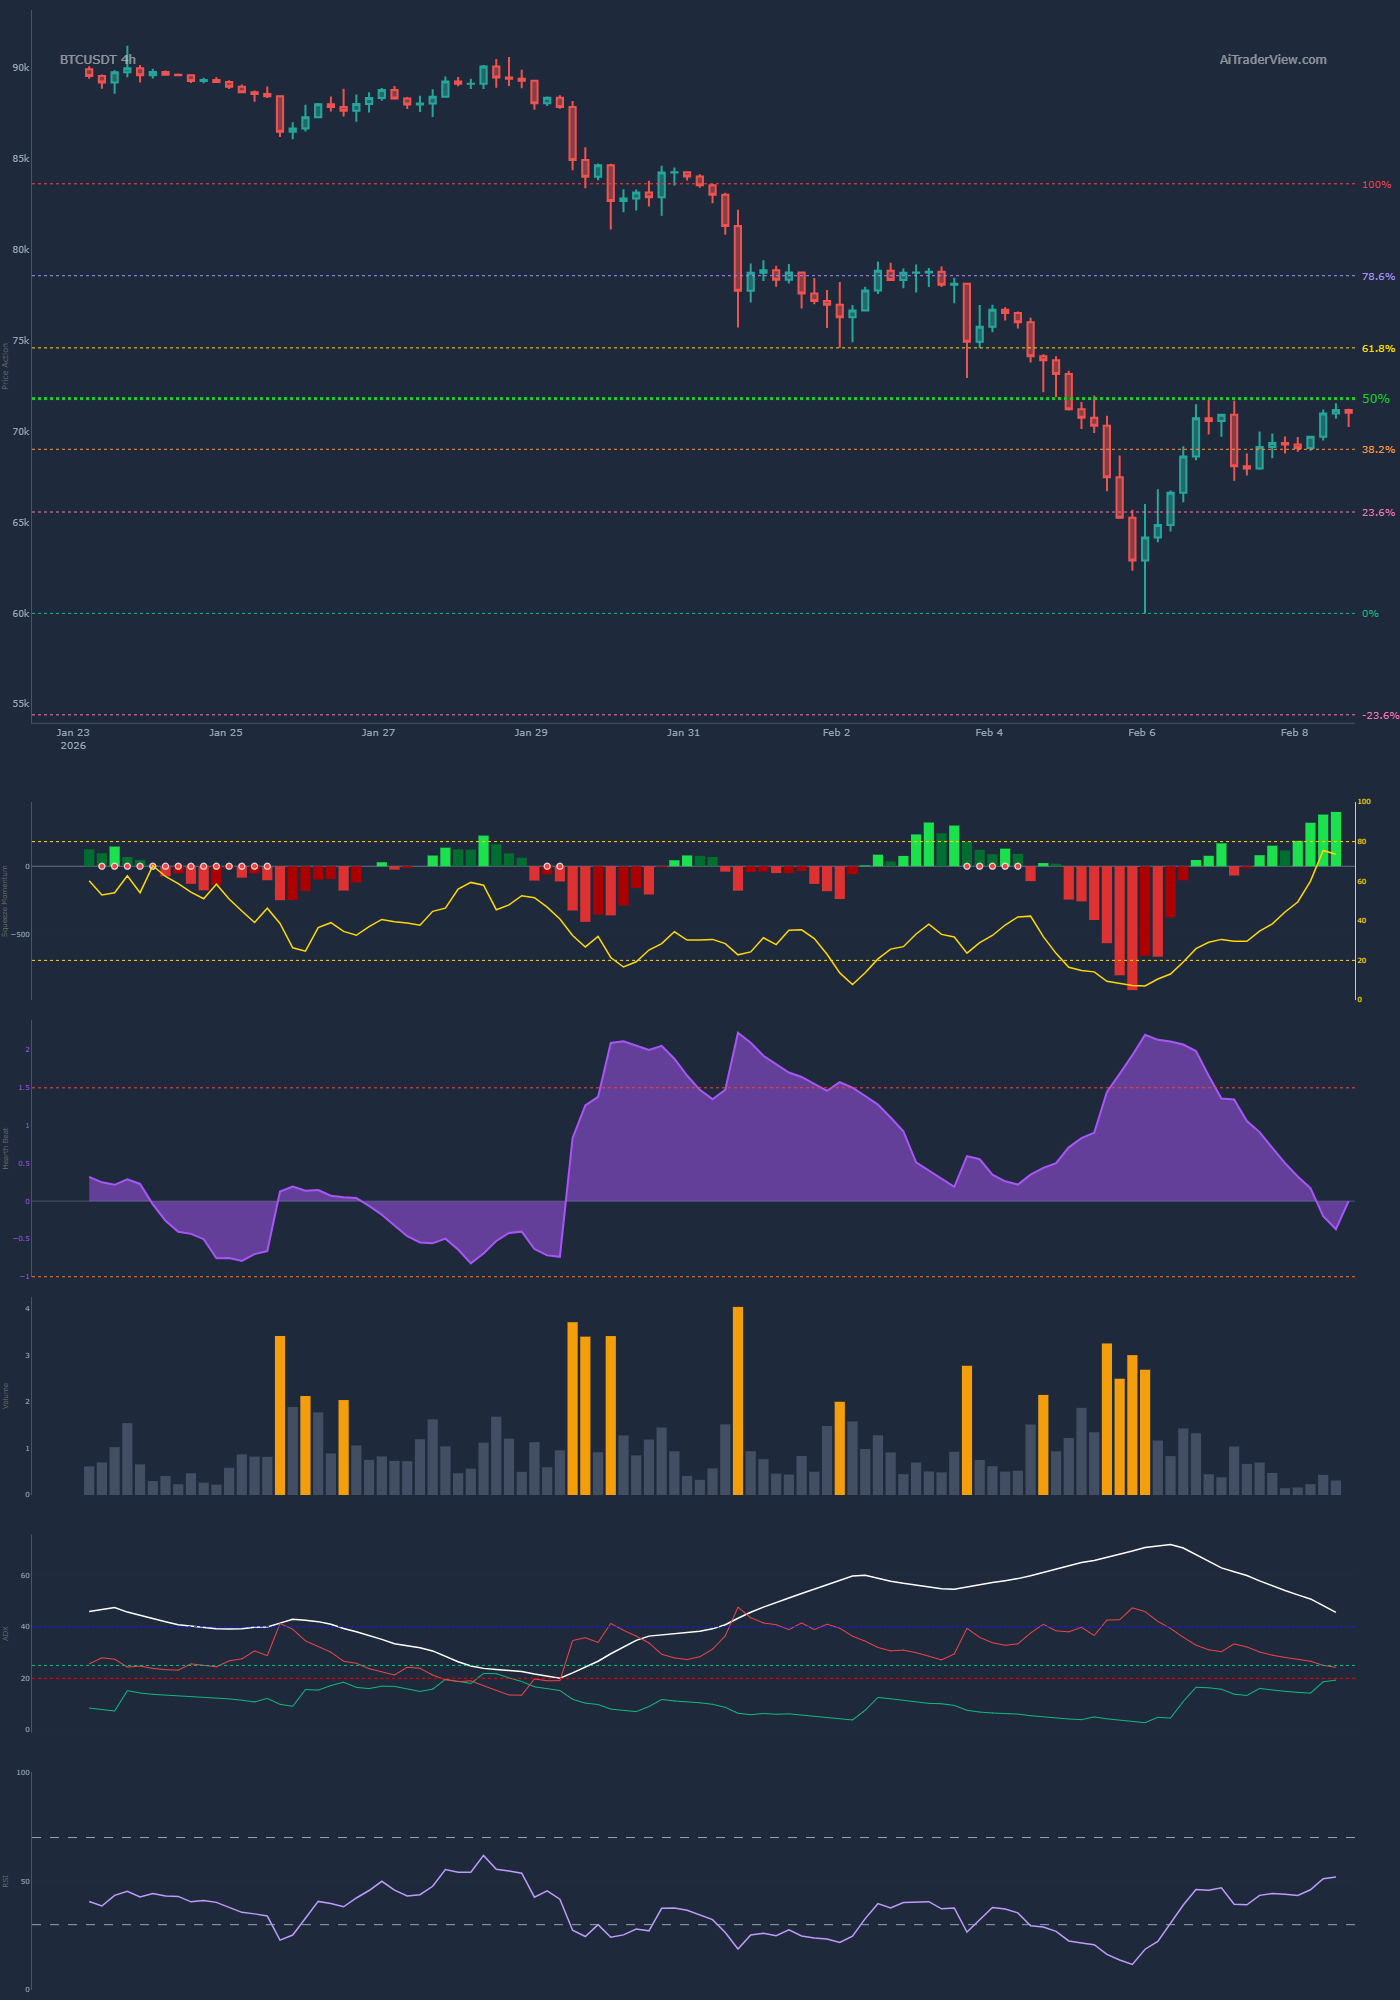Select the RSI panel axis title
Image resolution: width=1400 pixels, height=2000 pixels.
pyautogui.click(x=5, y=1881)
